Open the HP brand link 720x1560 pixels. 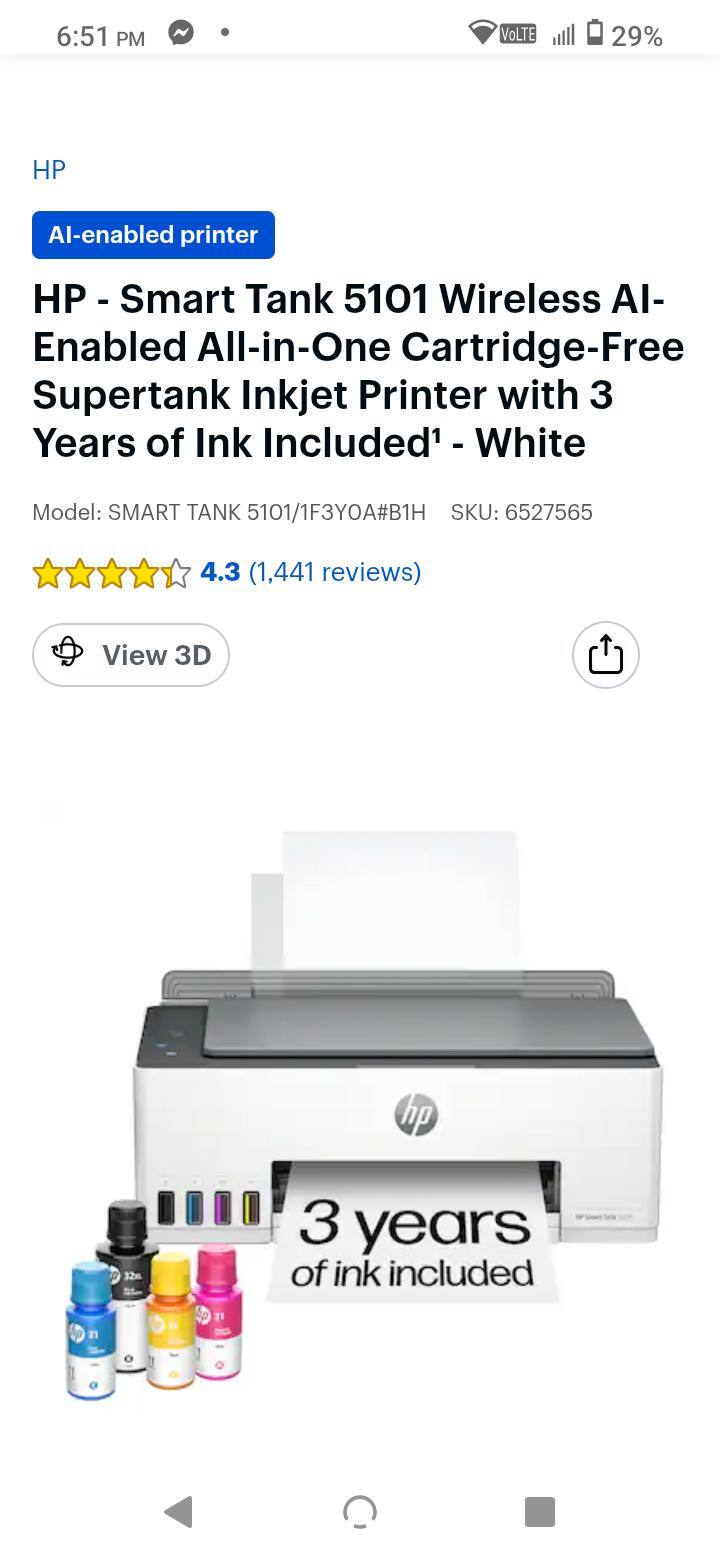(49, 170)
